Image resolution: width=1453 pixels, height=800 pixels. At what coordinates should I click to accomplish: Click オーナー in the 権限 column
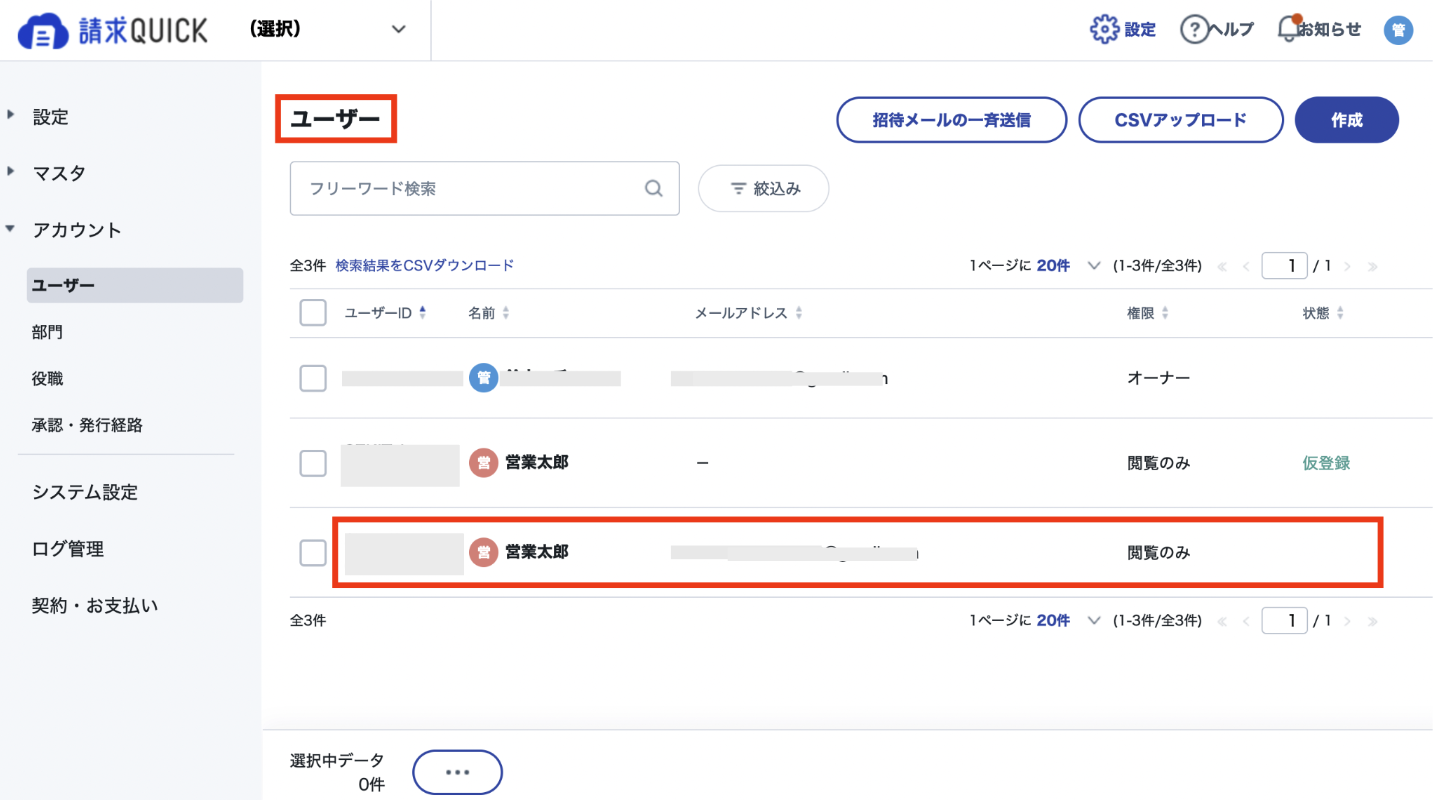1159,378
